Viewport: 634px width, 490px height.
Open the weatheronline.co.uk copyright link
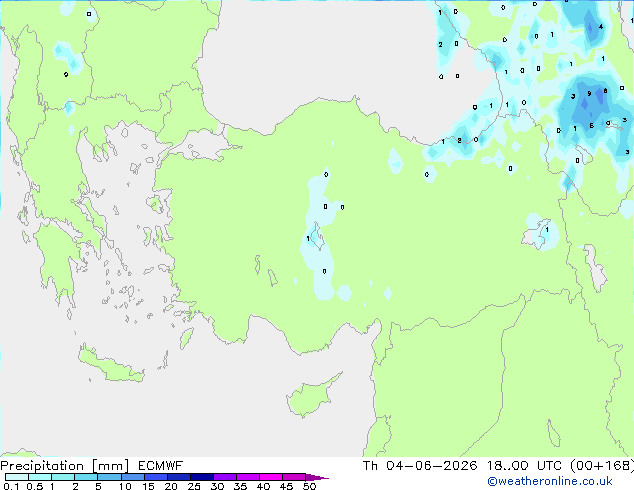pos(550,481)
